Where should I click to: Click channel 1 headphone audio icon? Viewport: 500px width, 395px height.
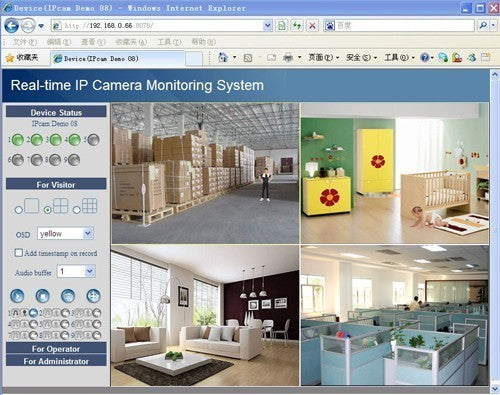coord(16,313)
